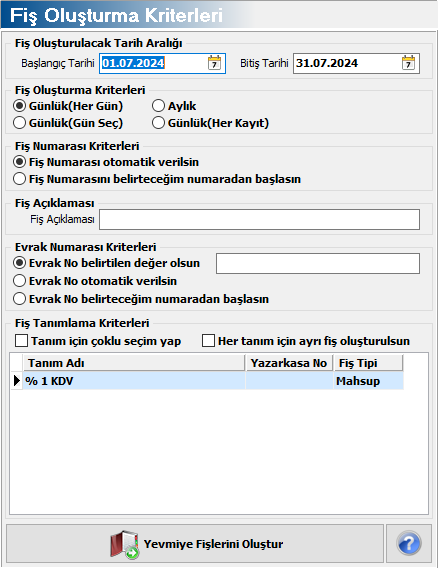438x568 pixels.
Task: Click the Fiş Tipi column header
Action: click(x=368, y=363)
